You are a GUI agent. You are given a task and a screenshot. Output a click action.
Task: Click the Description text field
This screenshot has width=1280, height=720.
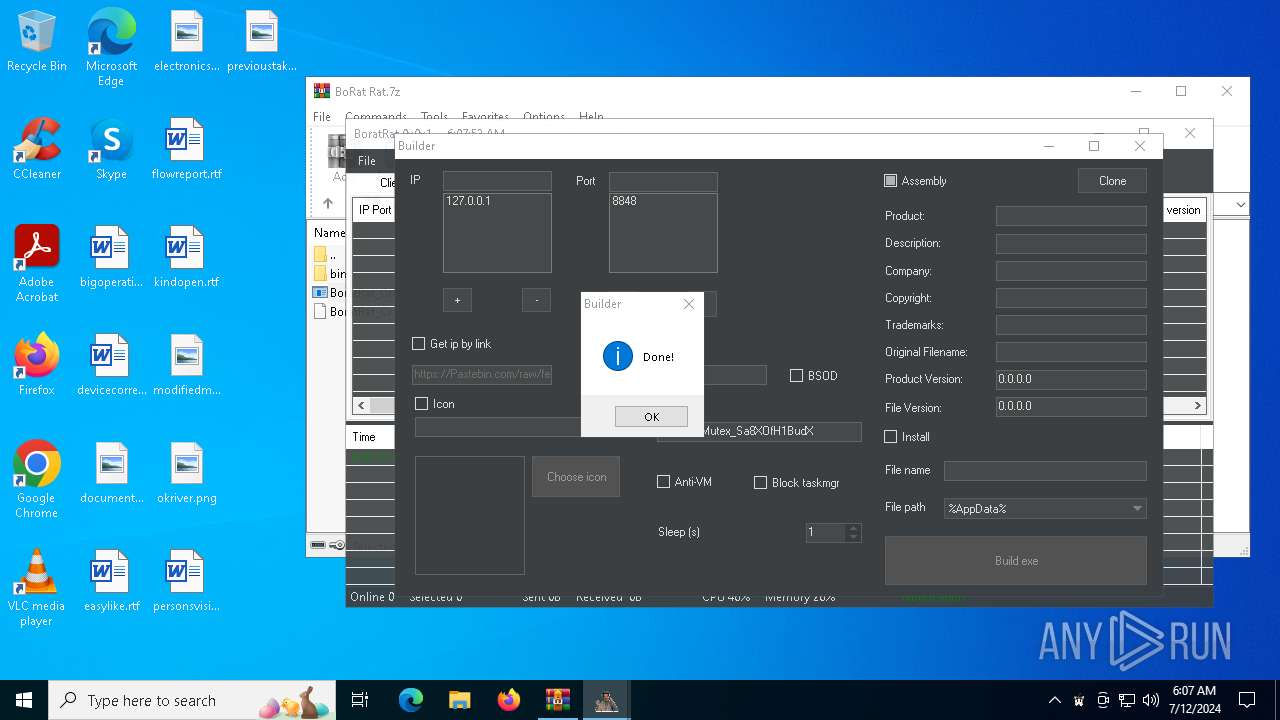point(1071,243)
